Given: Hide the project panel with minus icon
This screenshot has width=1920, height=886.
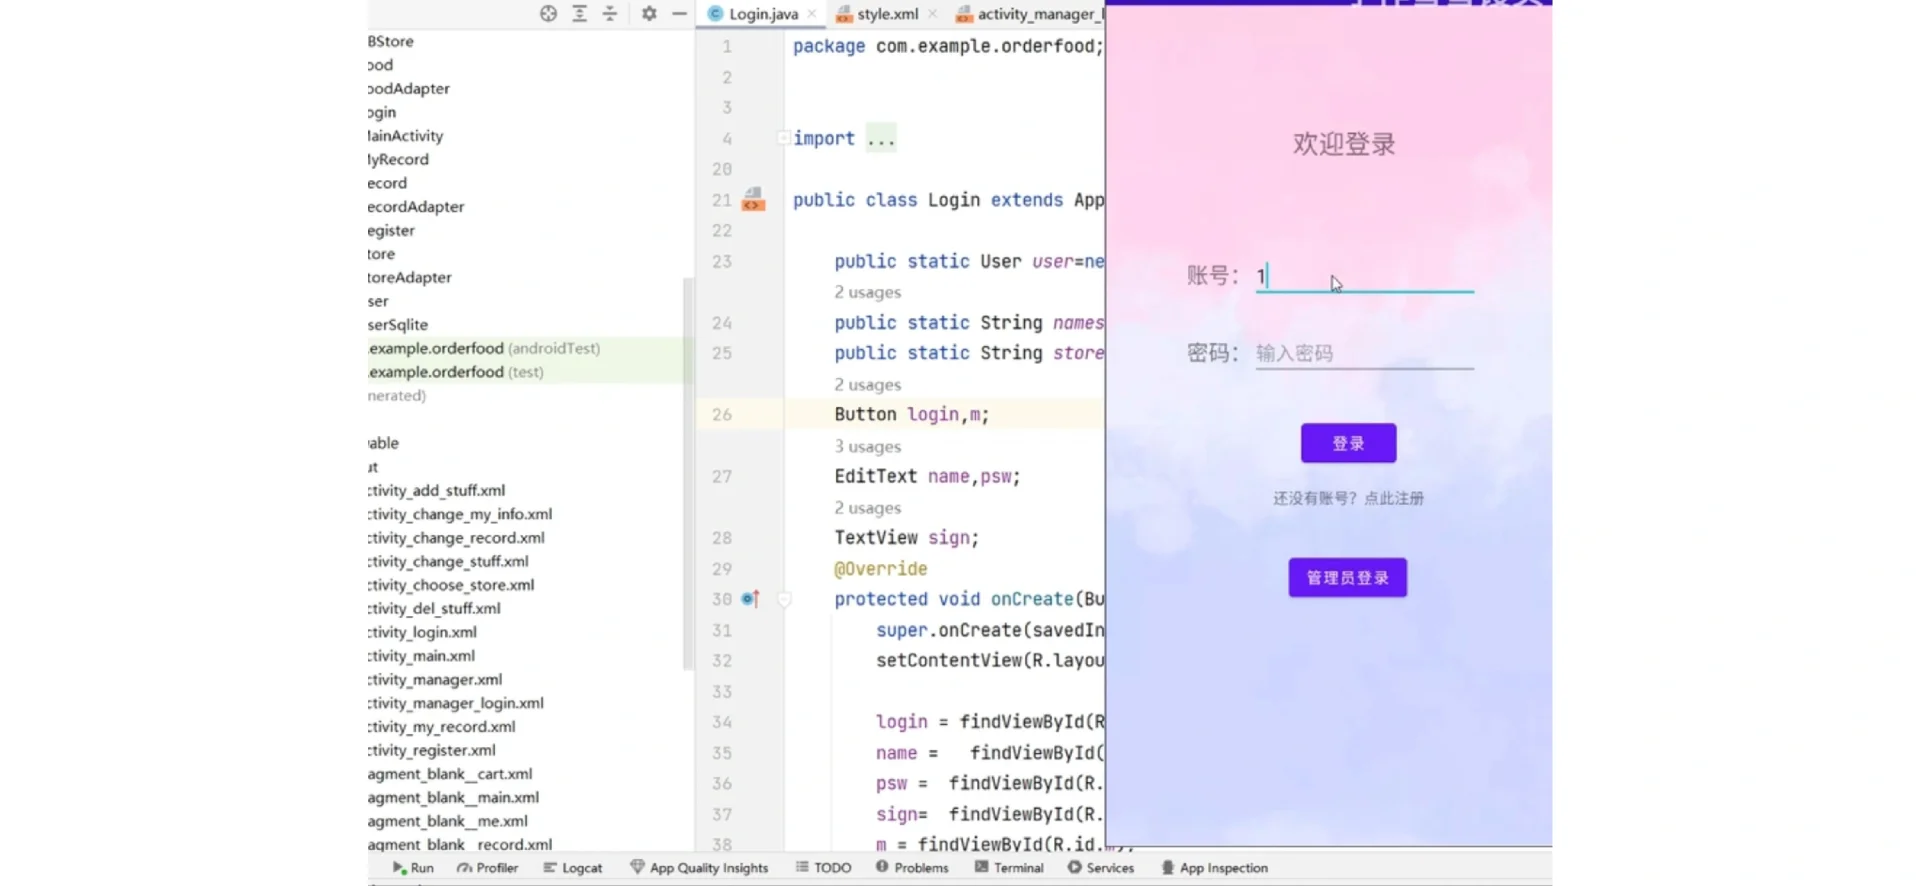Looking at the screenshot, I should (x=679, y=14).
